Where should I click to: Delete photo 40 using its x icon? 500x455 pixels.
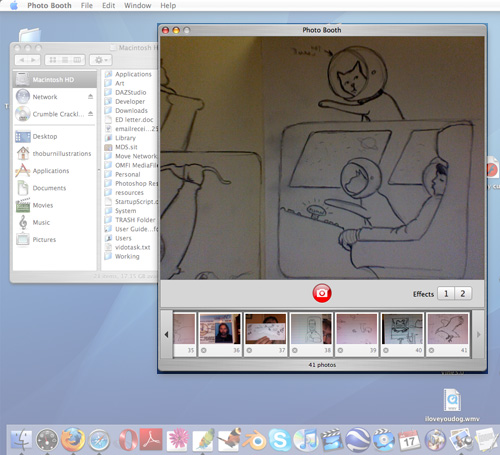[386, 350]
